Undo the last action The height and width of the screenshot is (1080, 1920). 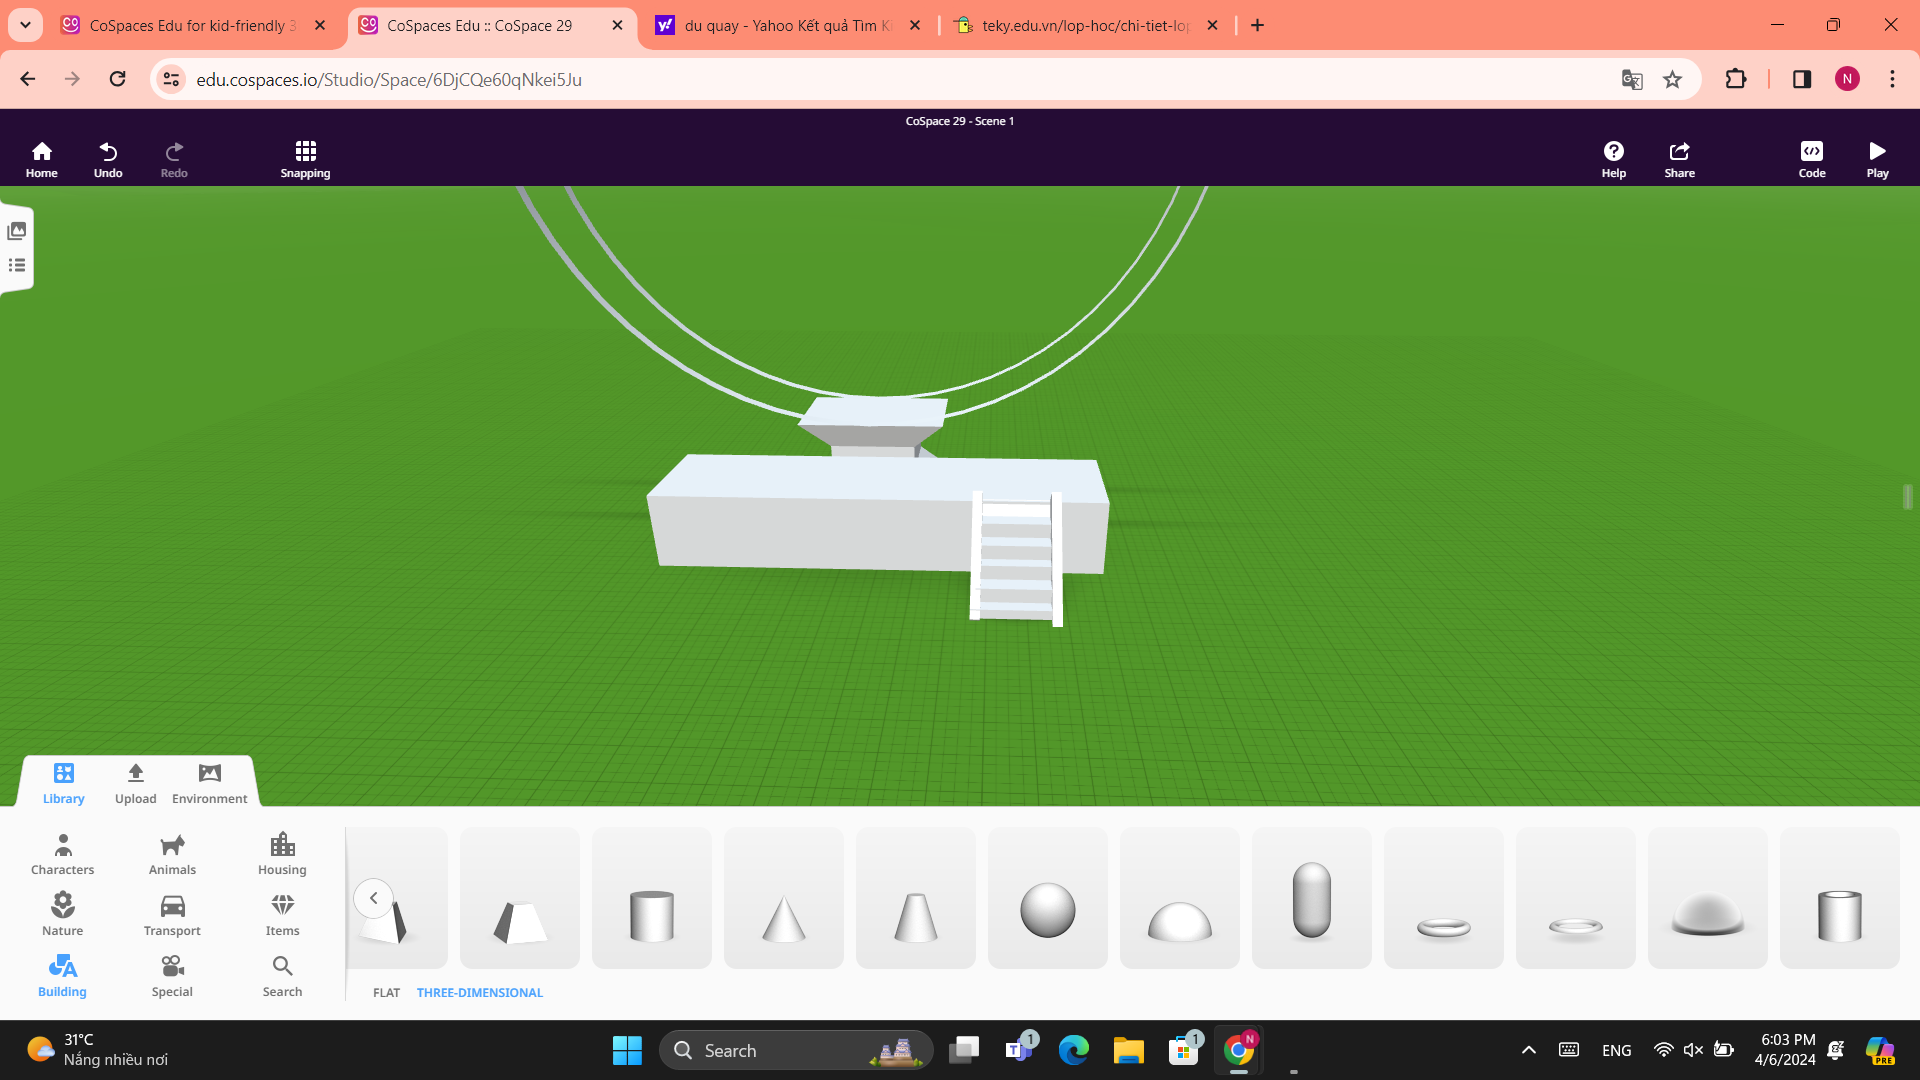pos(108,159)
